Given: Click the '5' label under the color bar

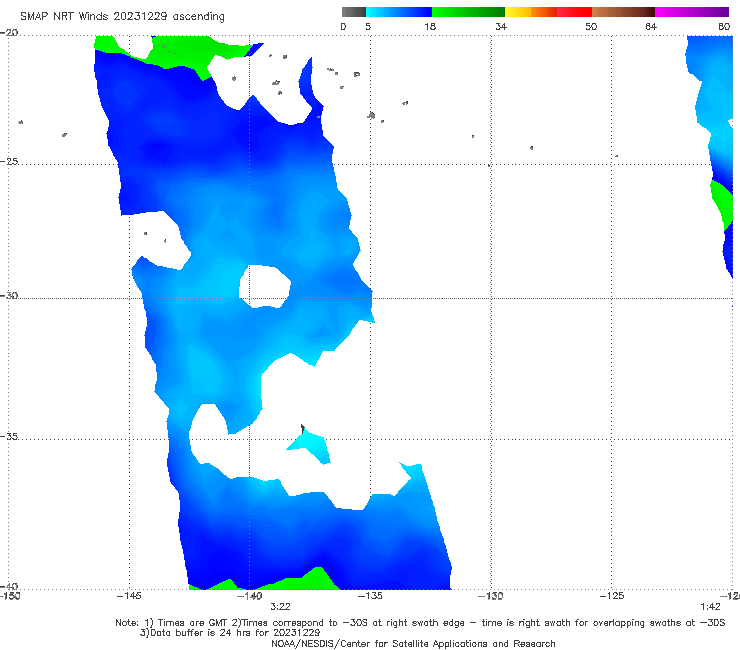Looking at the screenshot, I should [368, 26].
